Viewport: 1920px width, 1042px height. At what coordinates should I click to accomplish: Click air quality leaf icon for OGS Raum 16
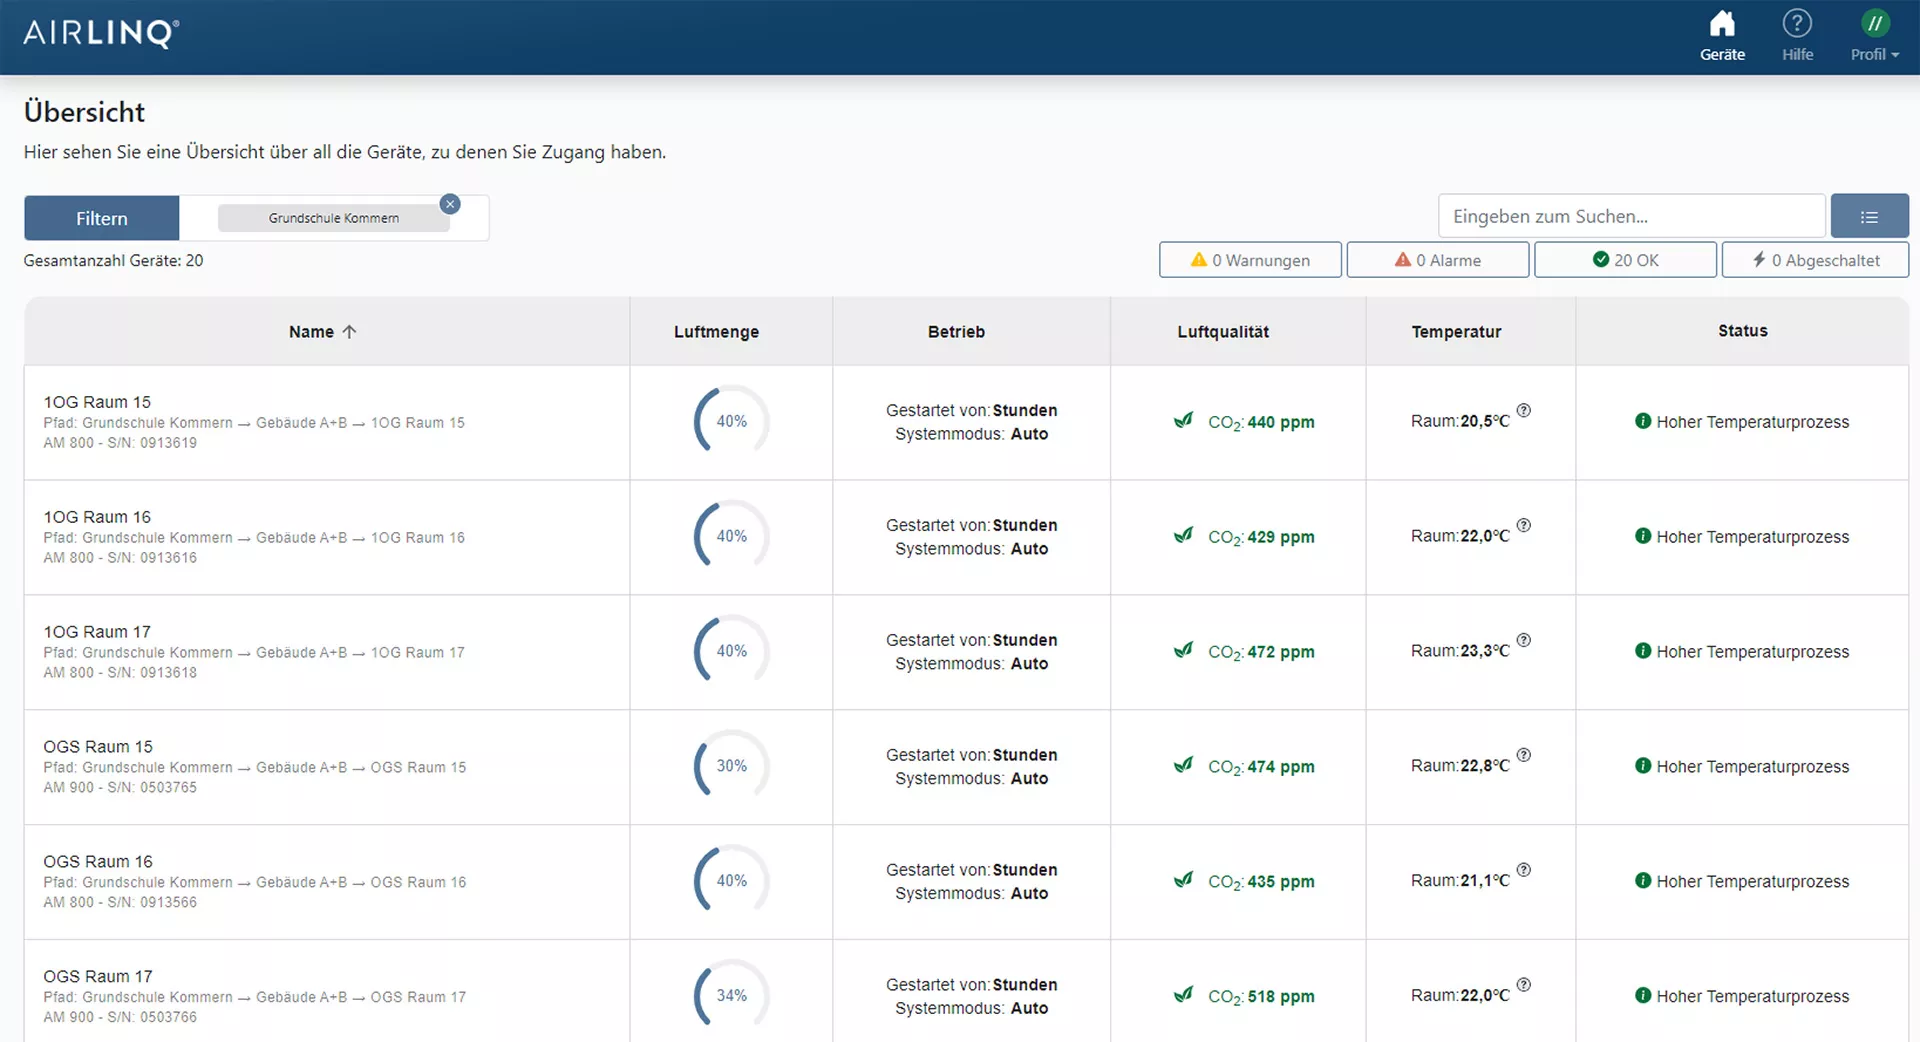click(1183, 880)
